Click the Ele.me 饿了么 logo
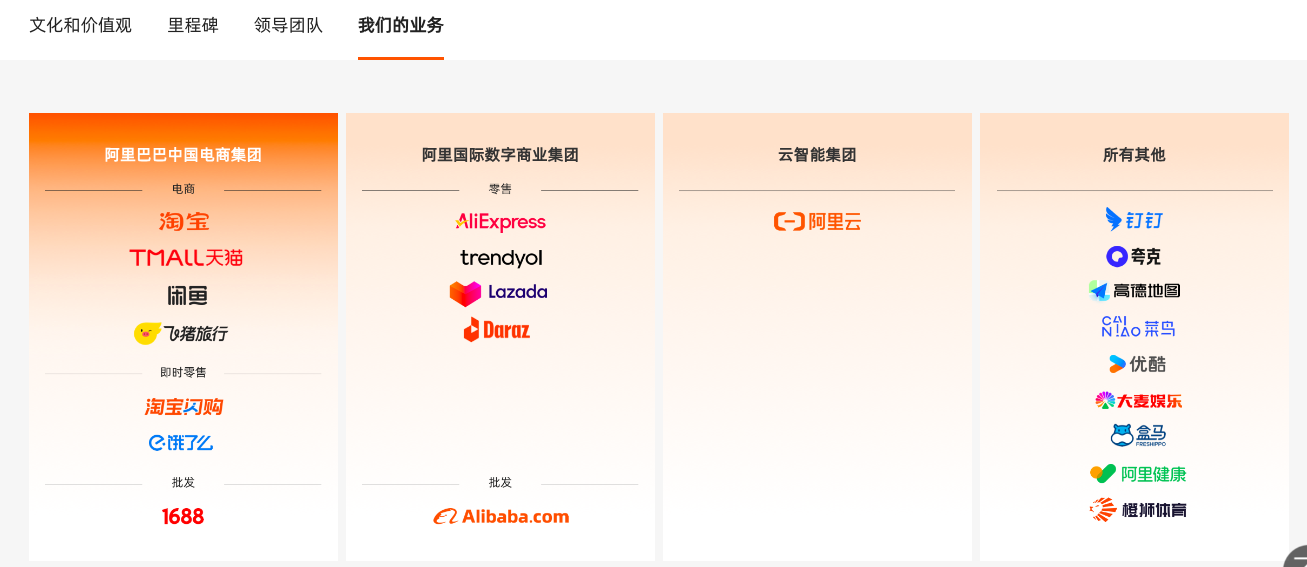 (181, 442)
